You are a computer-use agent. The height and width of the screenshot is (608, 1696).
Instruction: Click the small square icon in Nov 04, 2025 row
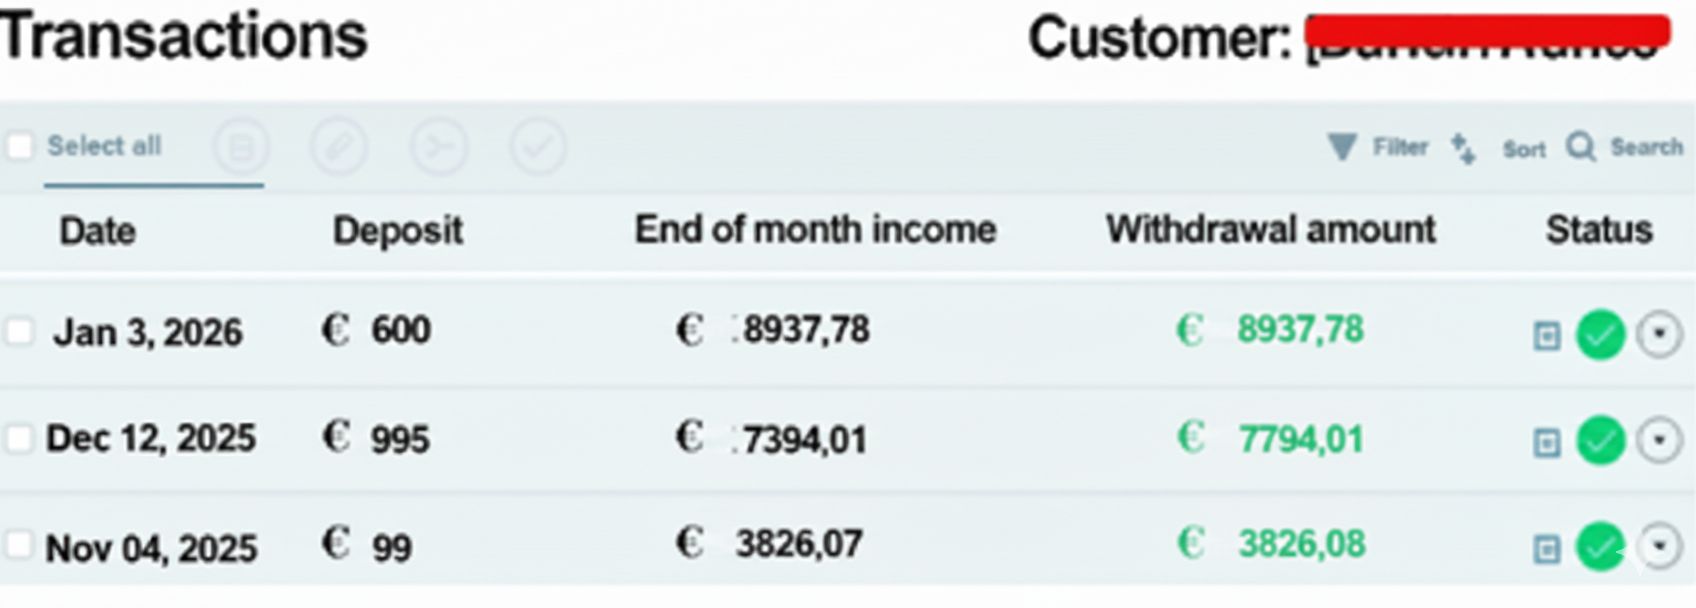click(1546, 548)
